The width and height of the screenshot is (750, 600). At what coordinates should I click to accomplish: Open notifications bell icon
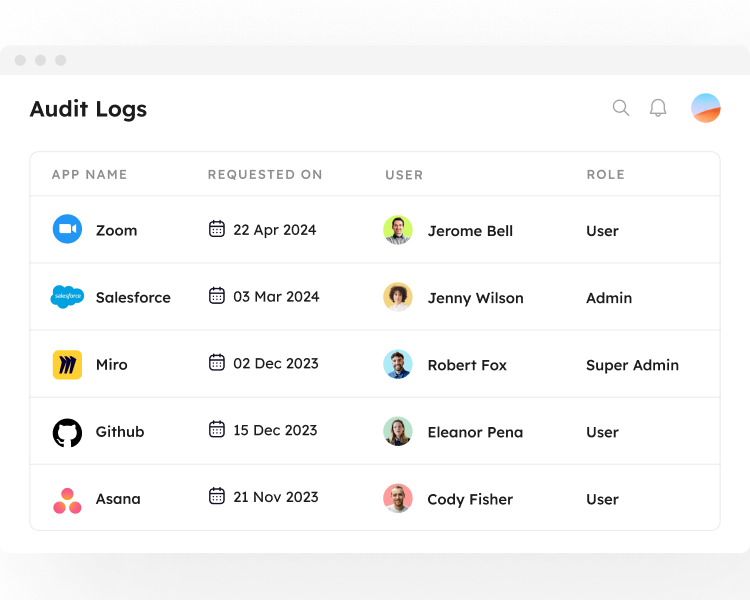[x=658, y=108]
